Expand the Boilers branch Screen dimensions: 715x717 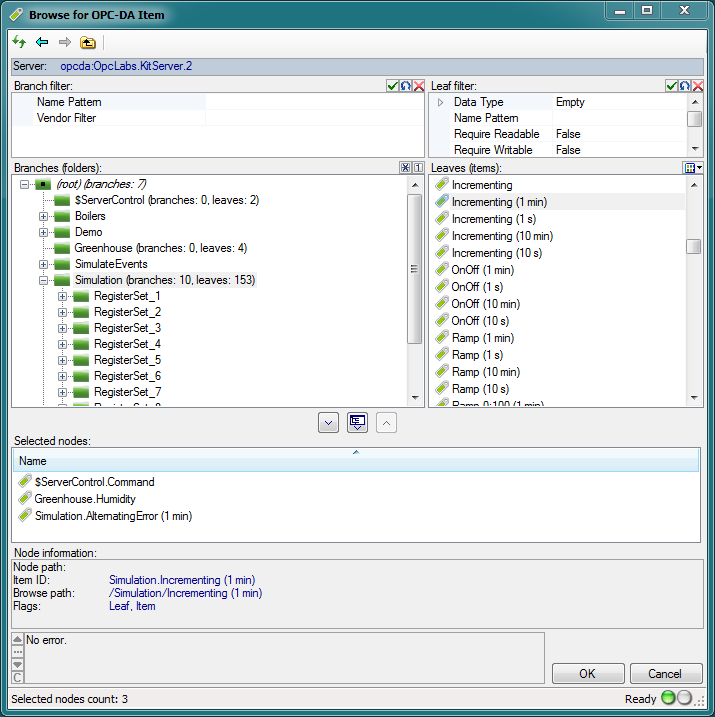[x=44, y=216]
